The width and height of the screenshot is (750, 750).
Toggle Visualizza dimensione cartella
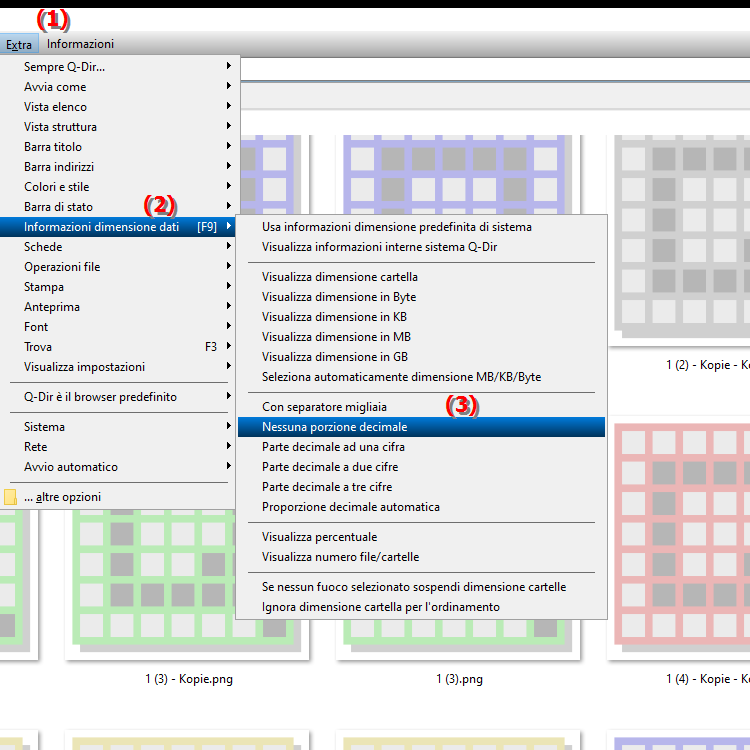pos(421,277)
